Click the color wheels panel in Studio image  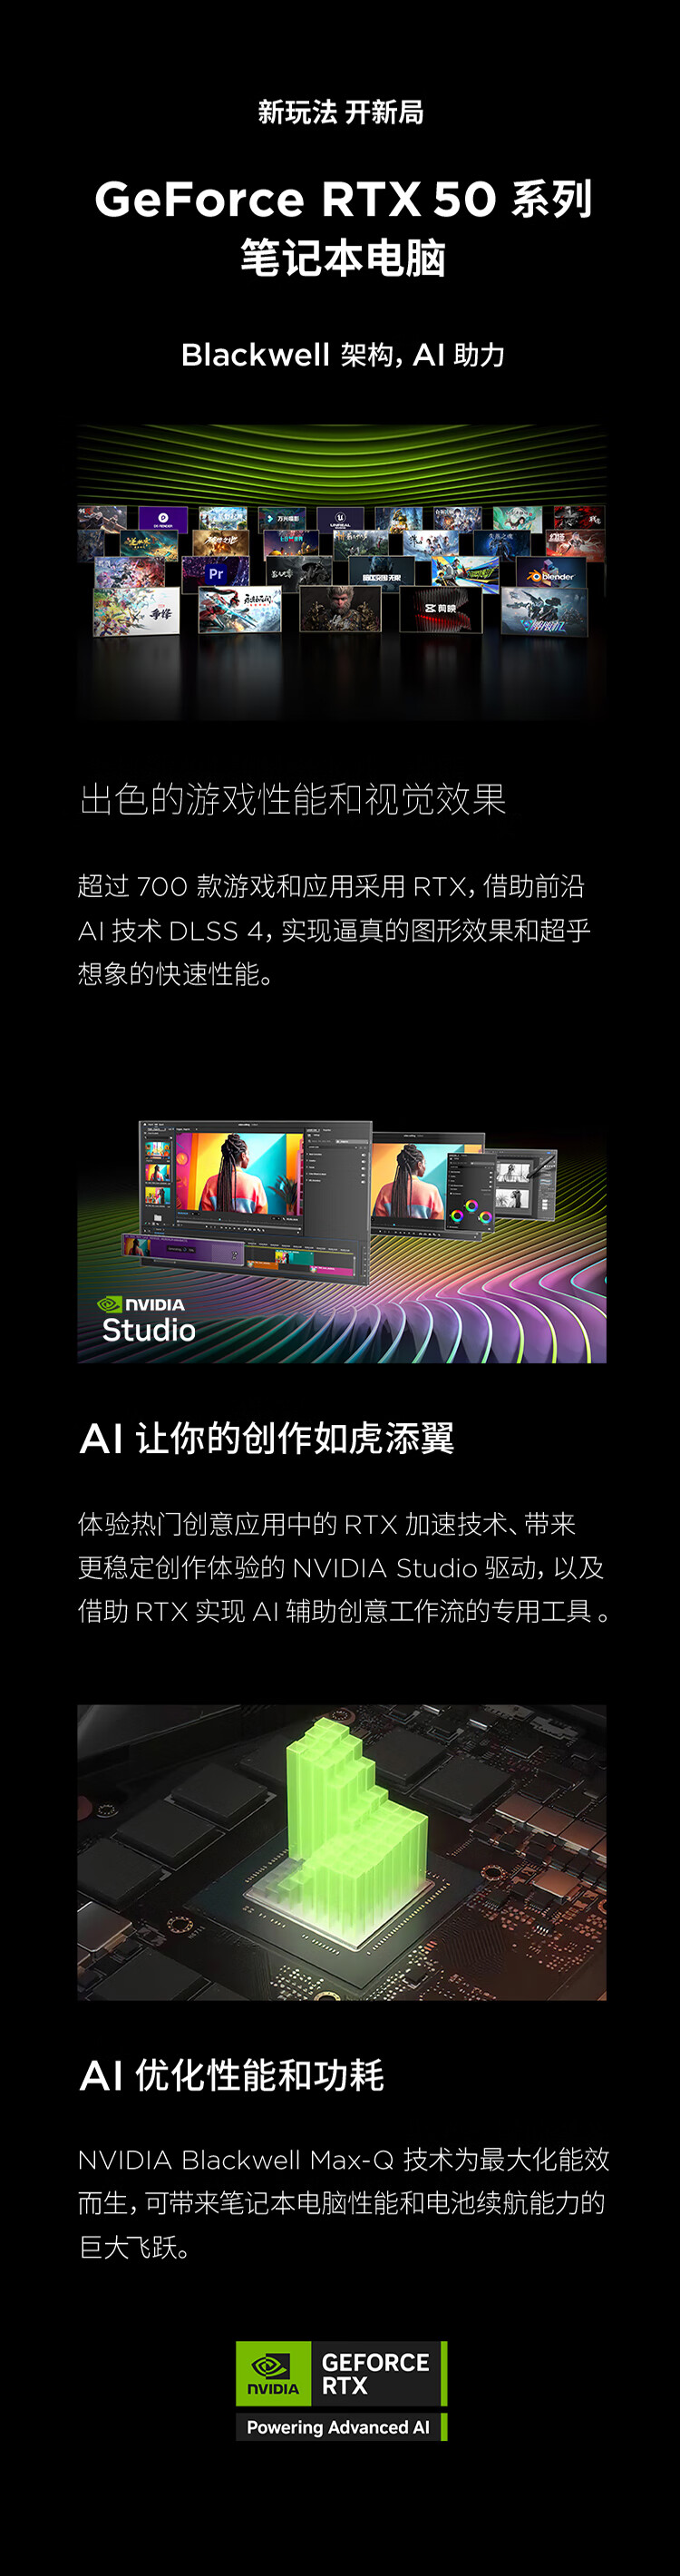(470, 1213)
